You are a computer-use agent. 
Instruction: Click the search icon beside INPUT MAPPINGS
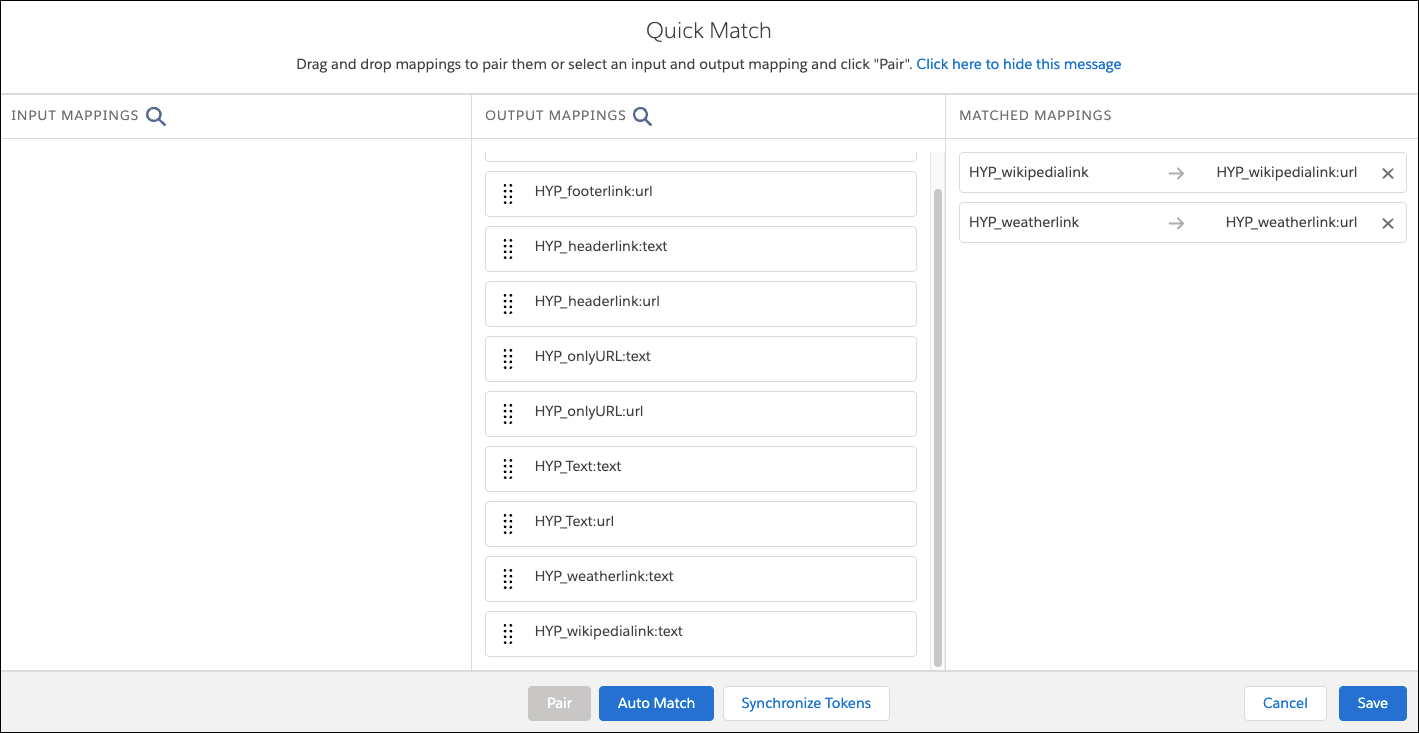click(x=156, y=115)
